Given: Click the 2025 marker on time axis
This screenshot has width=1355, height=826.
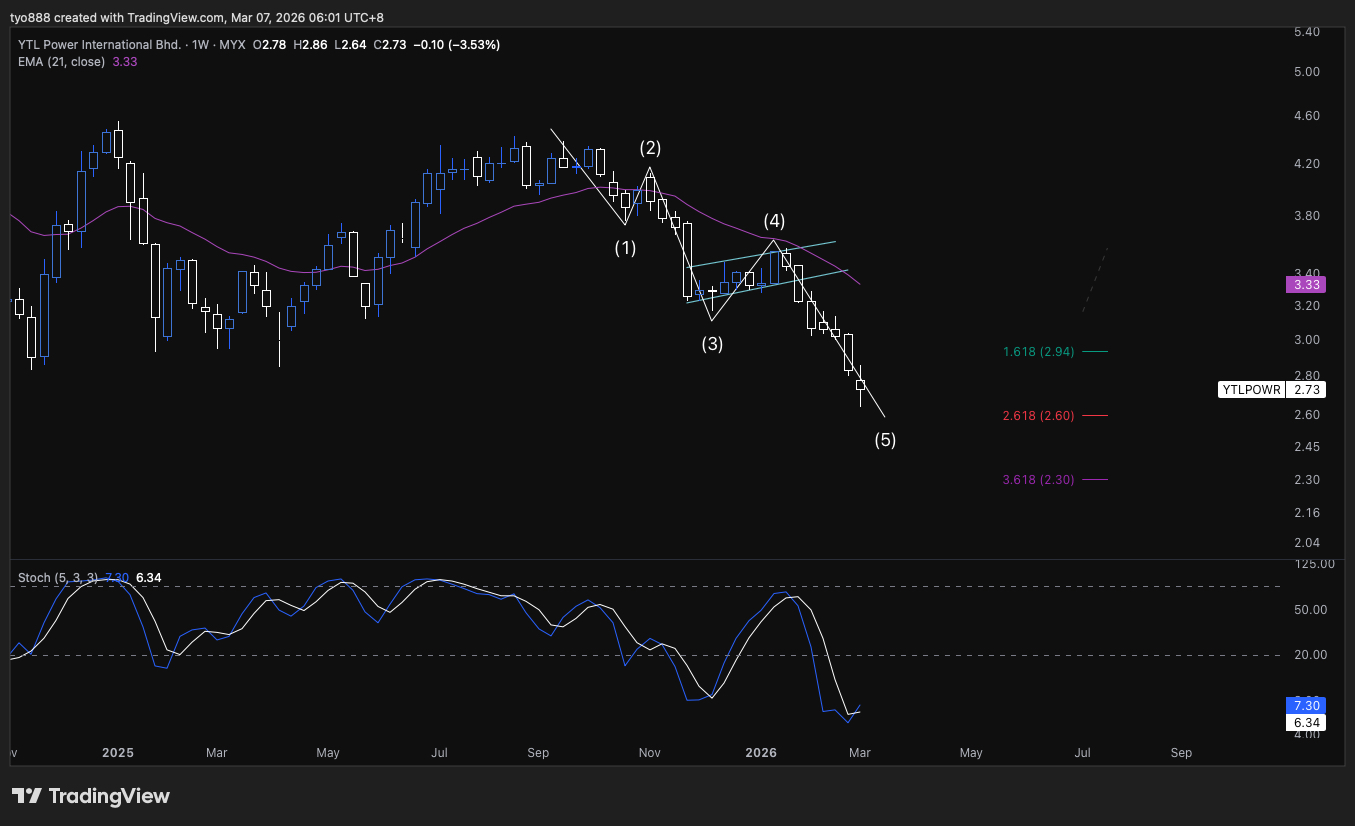Looking at the screenshot, I should point(118,752).
